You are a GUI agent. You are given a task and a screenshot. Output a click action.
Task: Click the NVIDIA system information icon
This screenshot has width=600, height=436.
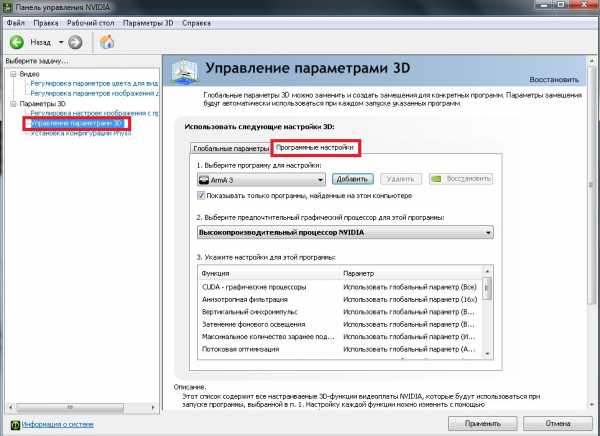15,425
